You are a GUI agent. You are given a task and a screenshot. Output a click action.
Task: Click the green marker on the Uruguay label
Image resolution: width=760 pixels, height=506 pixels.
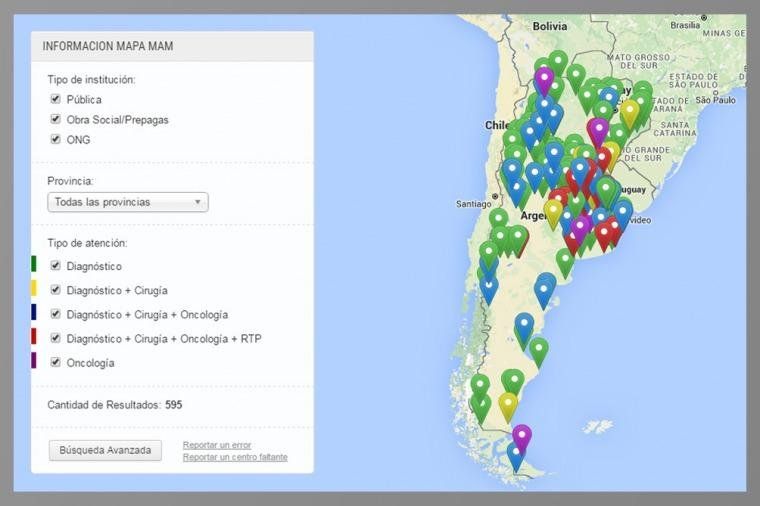(606, 188)
